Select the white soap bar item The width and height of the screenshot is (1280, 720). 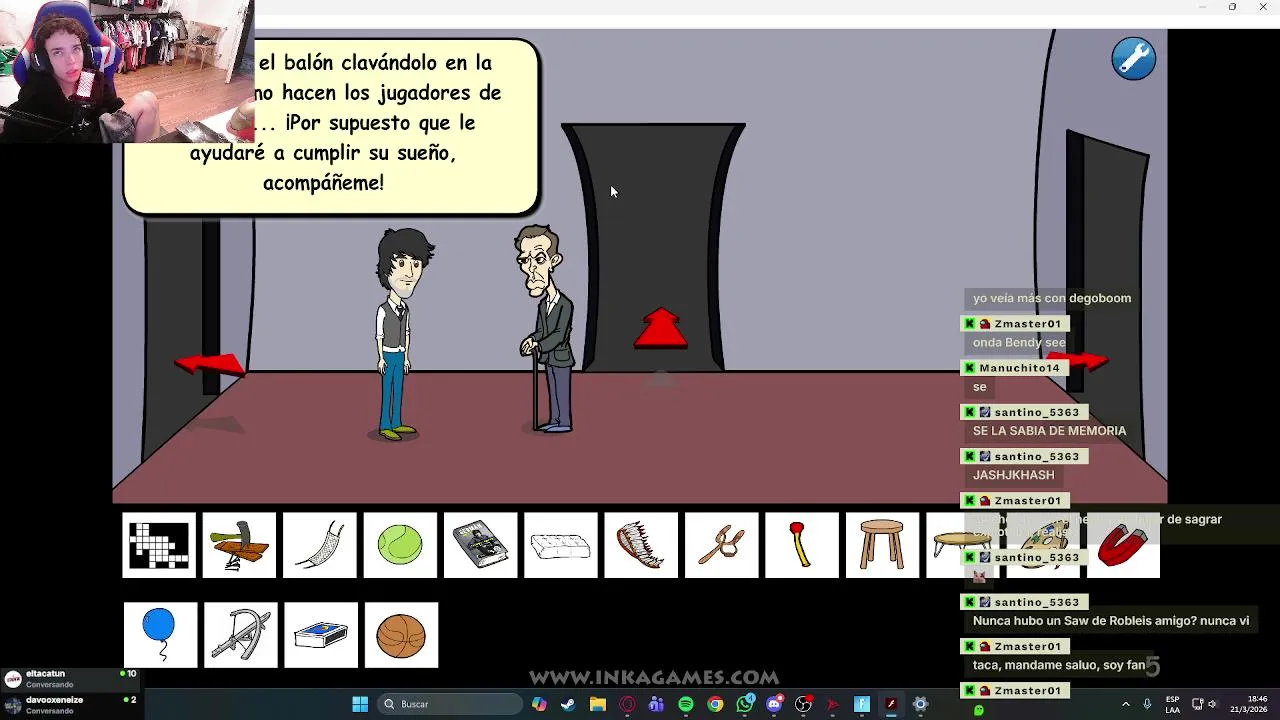(561, 545)
